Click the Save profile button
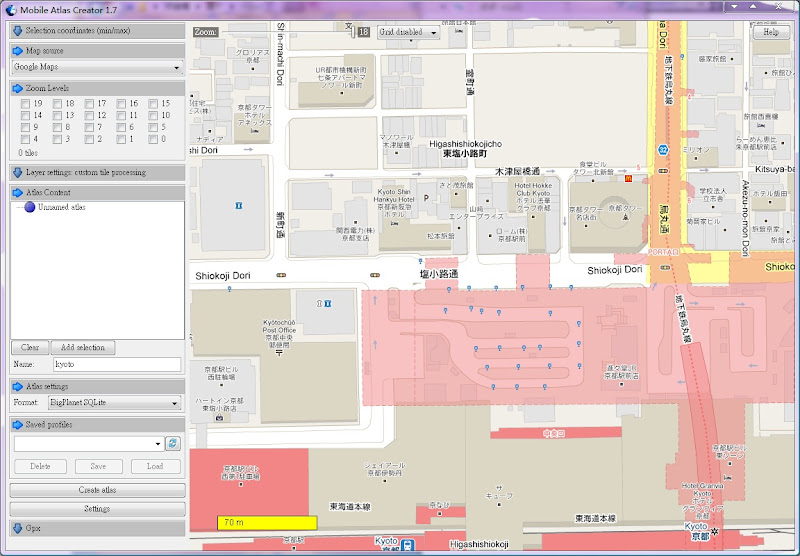Image resolution: width=800 pixels, height=556 pixels. point(98,466)
